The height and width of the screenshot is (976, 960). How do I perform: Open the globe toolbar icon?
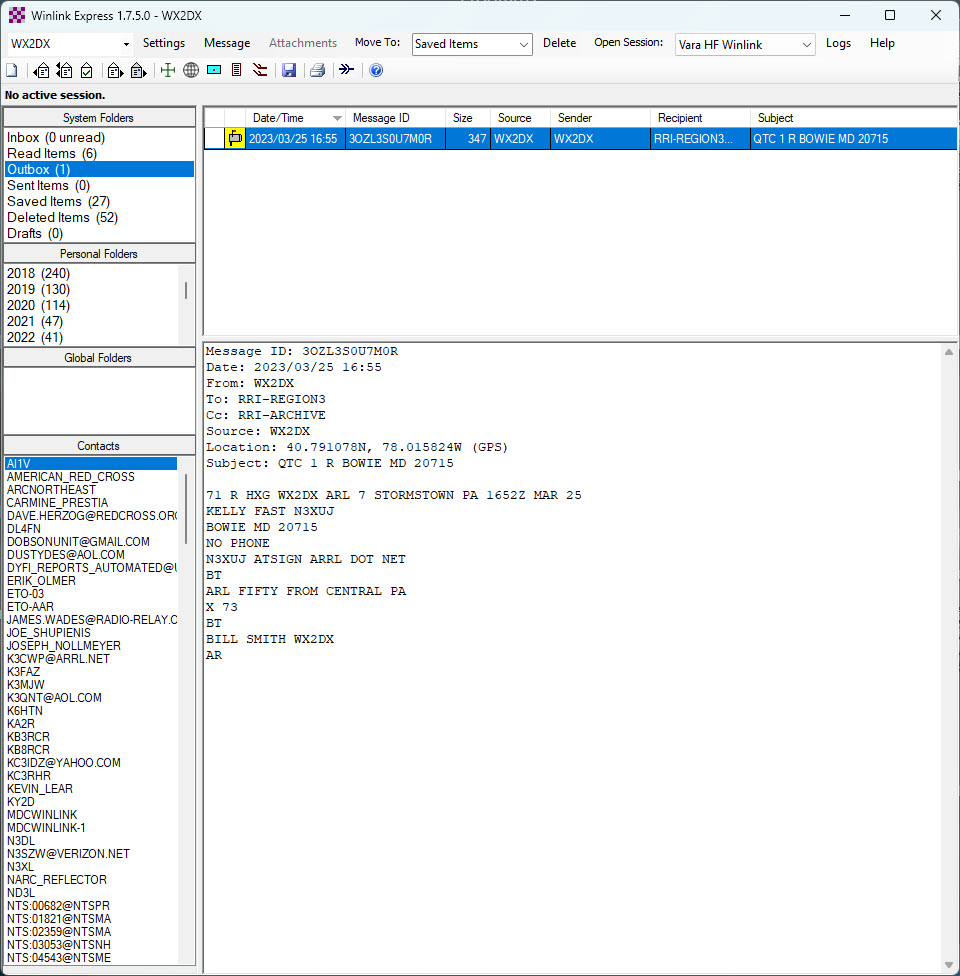tap(191, 70)
